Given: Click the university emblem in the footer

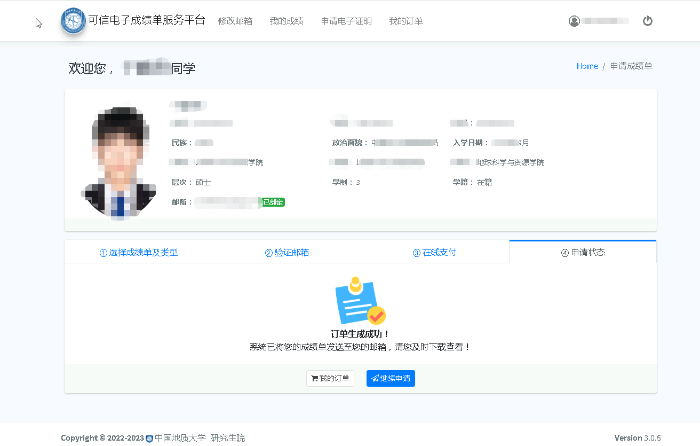Looking at the screenshot, I should click(150, 438).
